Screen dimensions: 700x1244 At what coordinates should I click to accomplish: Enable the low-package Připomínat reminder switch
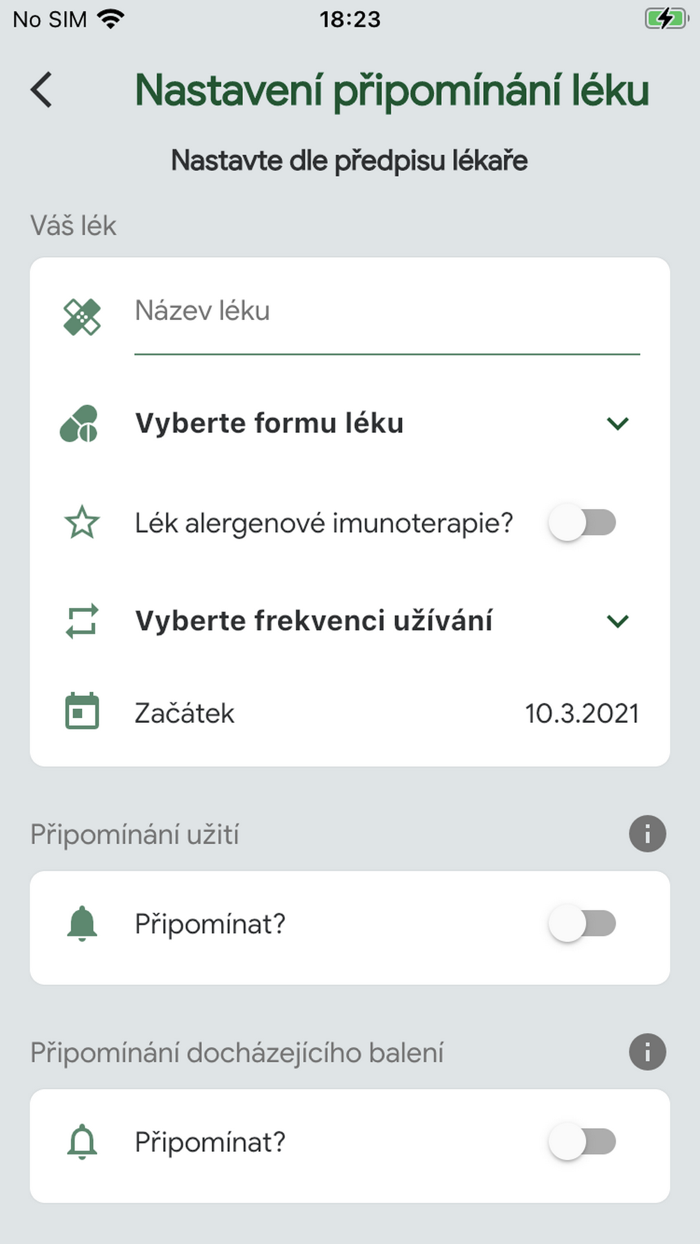(x=582, y=1143)
